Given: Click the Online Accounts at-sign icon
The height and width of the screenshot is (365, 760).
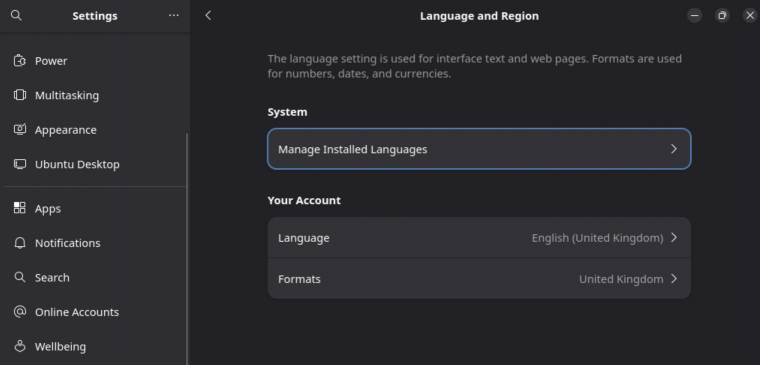Looking at the screenshot, I should (19, 312).
